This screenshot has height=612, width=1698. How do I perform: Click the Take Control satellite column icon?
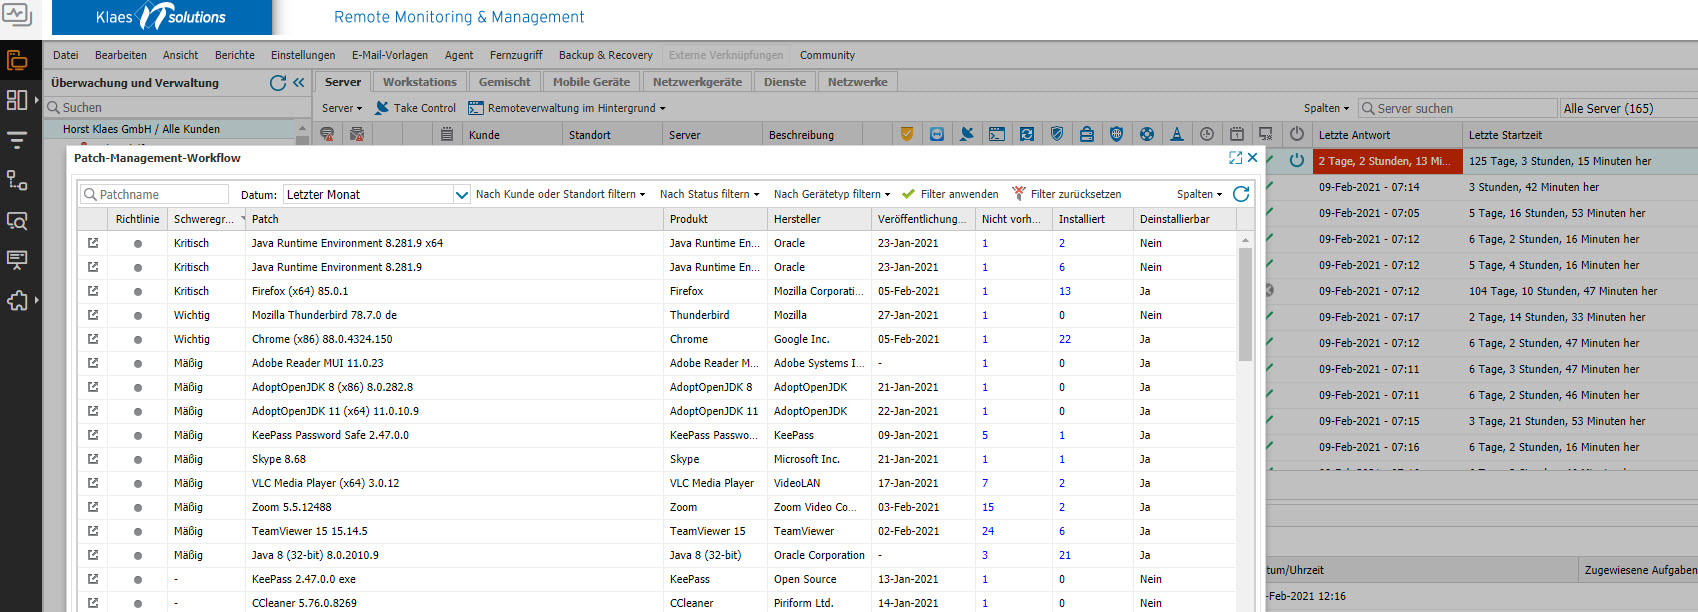[x=967, y=134]
